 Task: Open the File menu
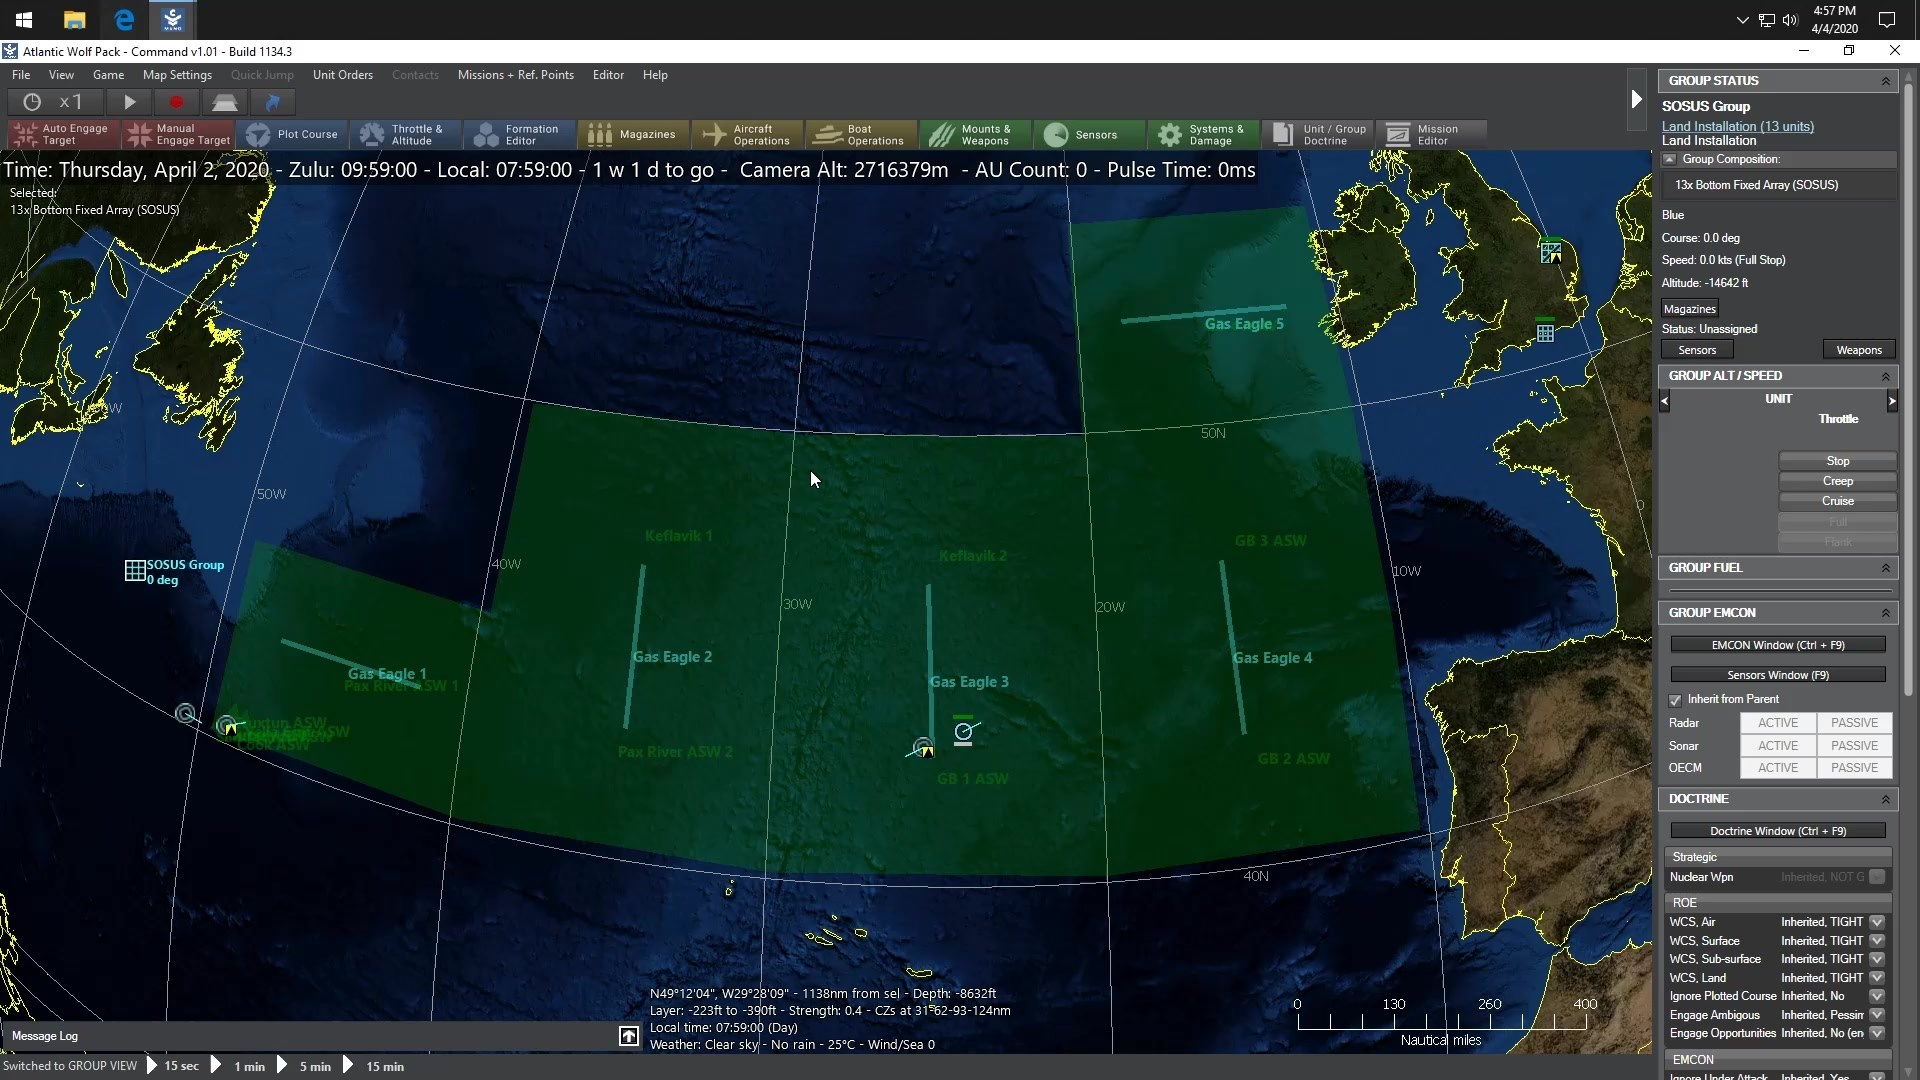(x=21, y=75)
